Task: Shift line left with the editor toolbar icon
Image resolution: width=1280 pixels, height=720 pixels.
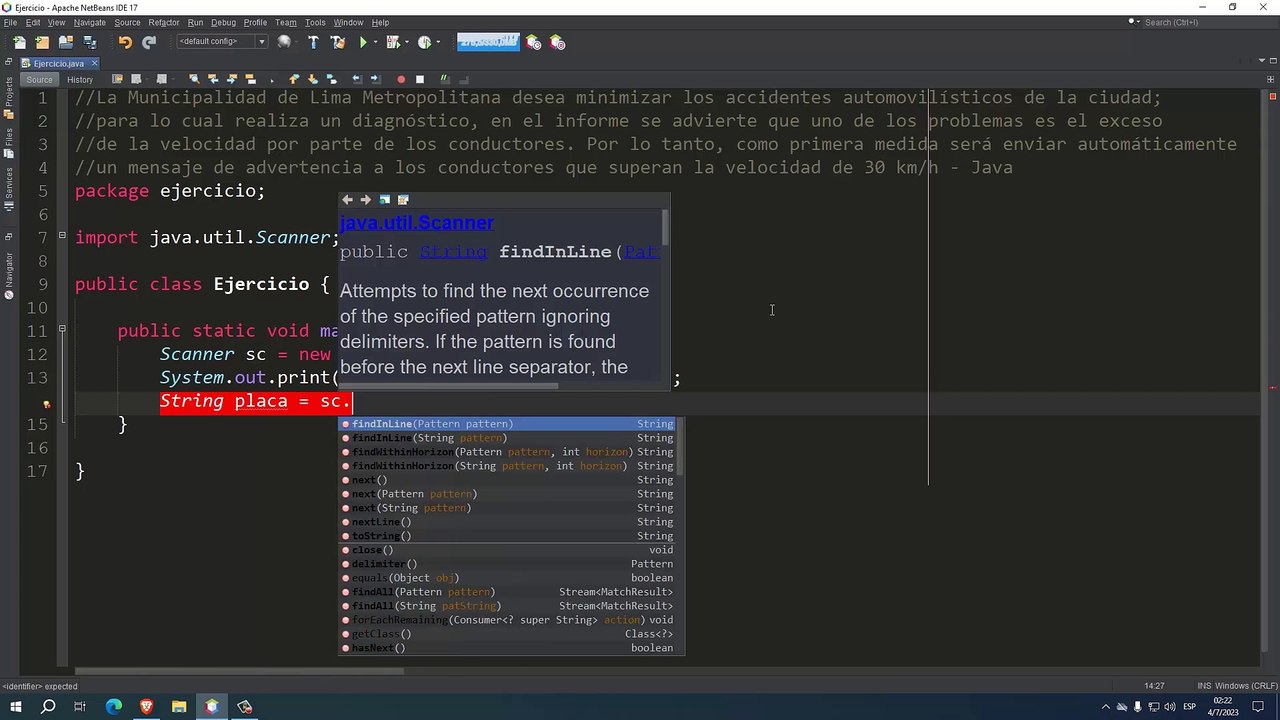Action: (x=357, y=79)
